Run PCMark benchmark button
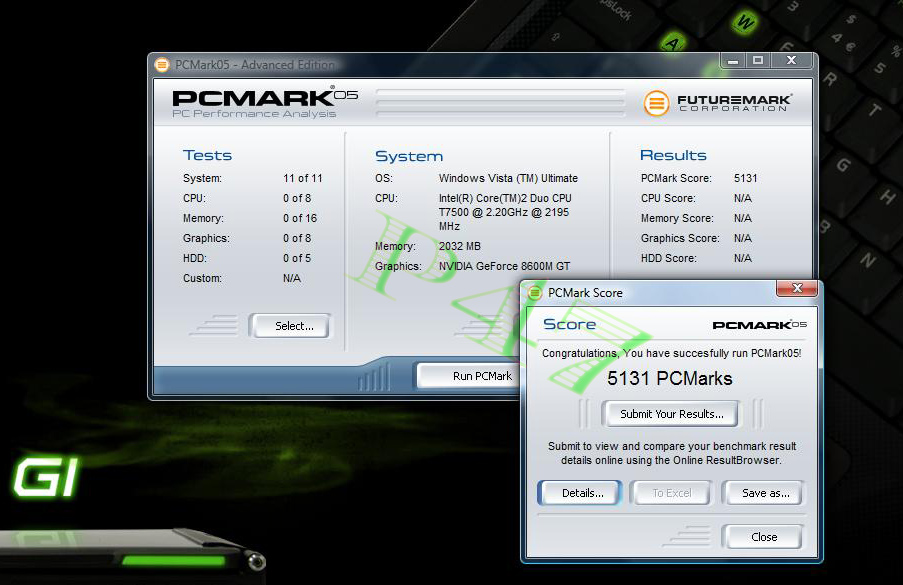The image size is (903, 585). 468,376
